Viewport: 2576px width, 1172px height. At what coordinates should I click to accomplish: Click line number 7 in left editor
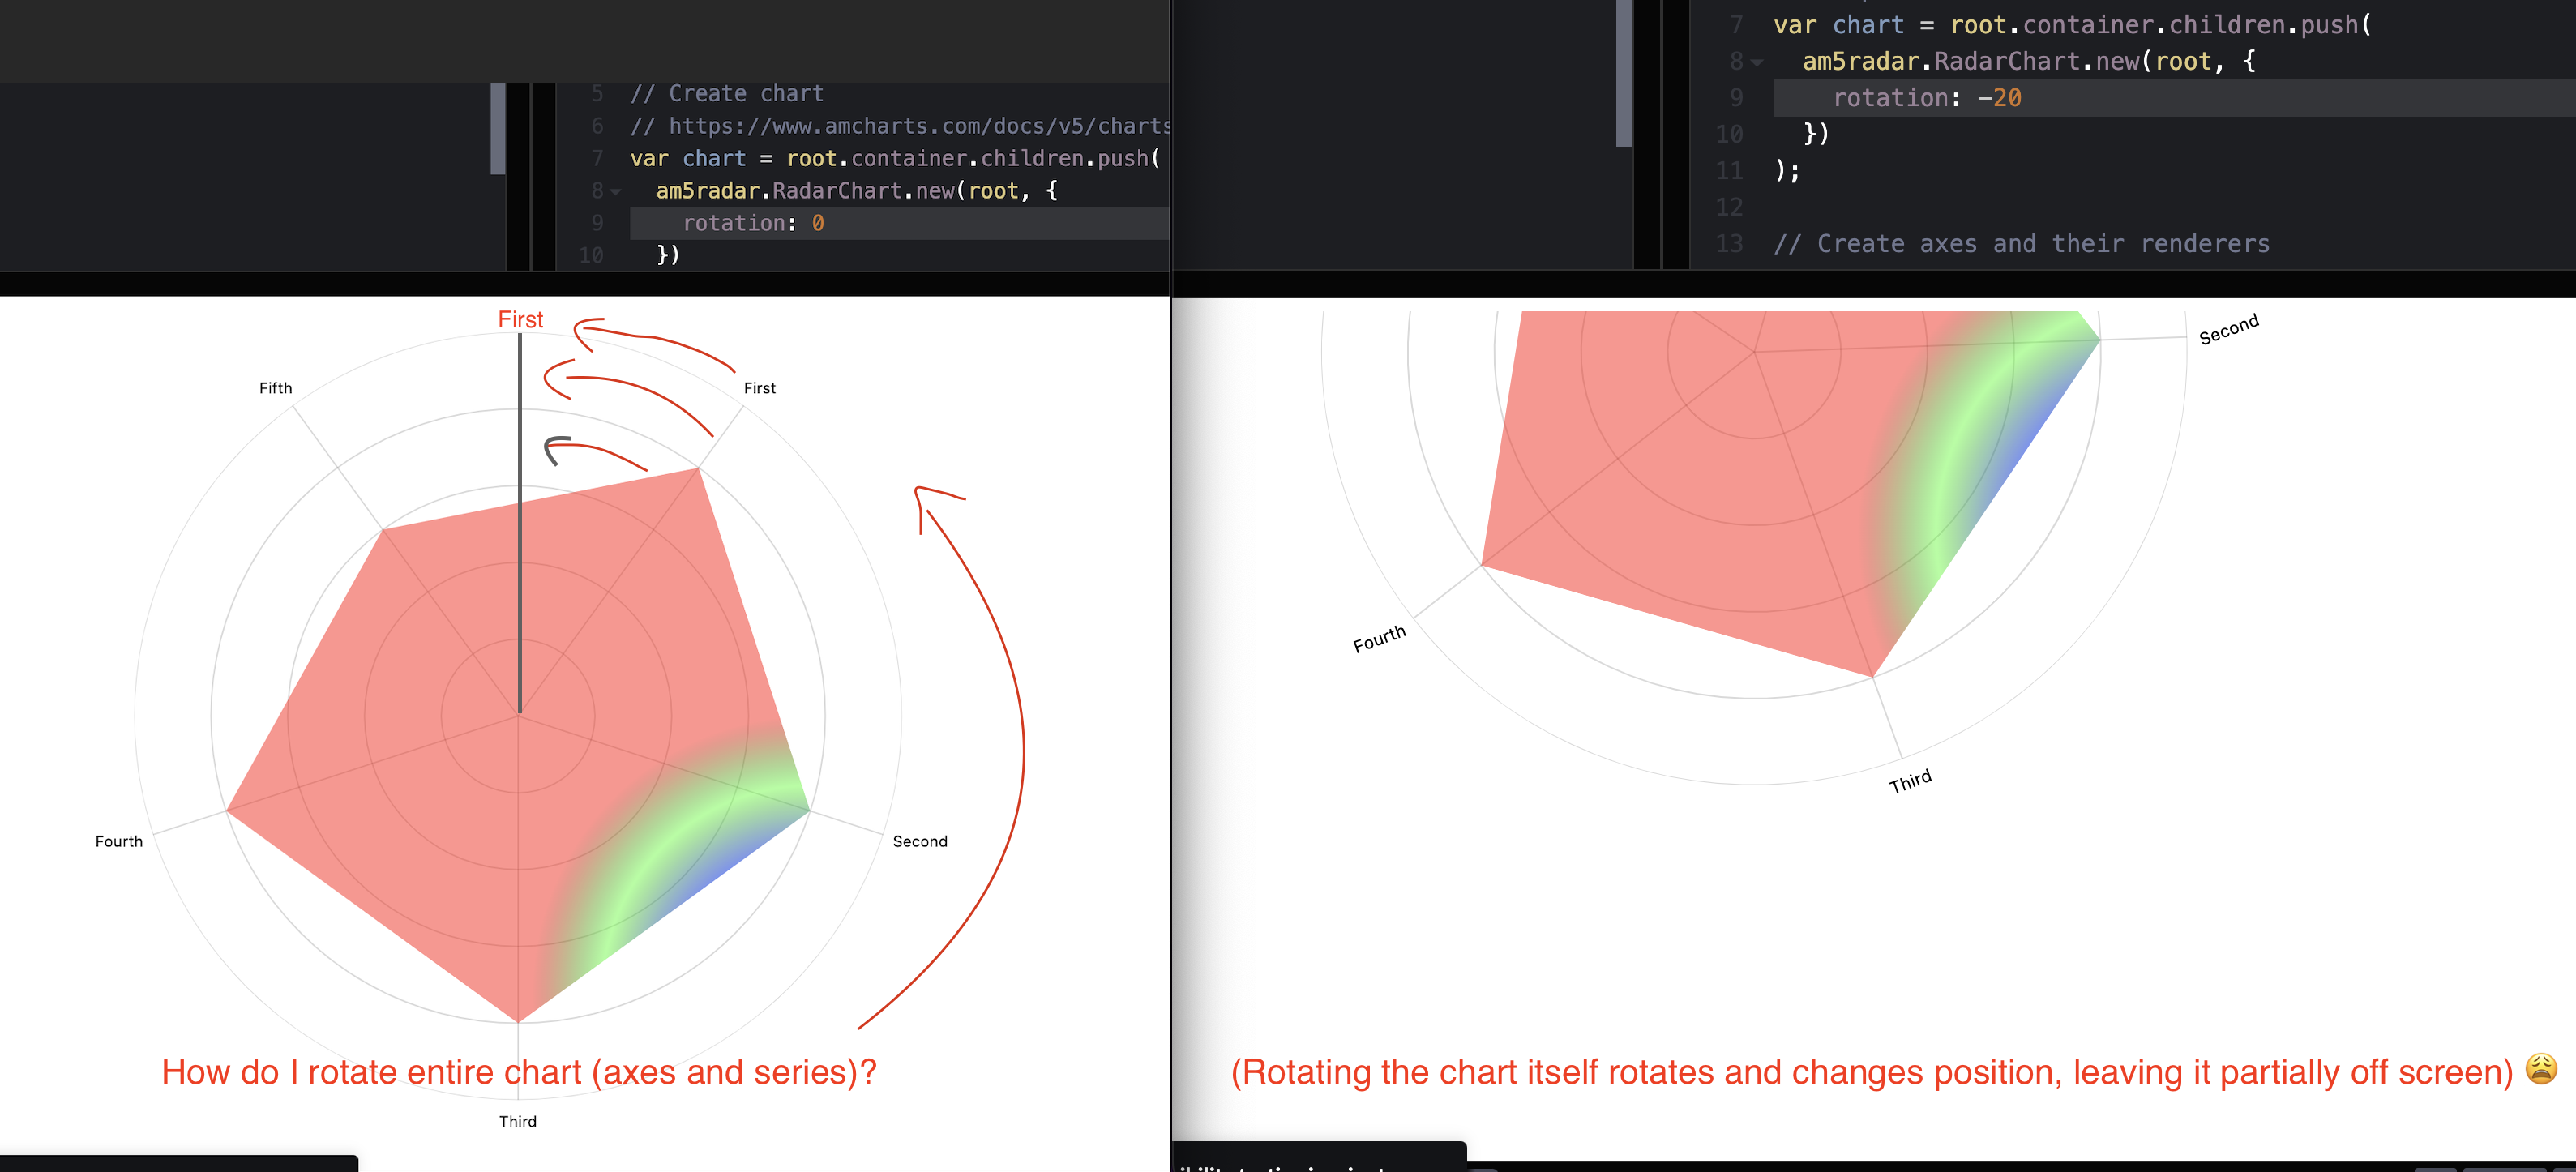point(596,158)
